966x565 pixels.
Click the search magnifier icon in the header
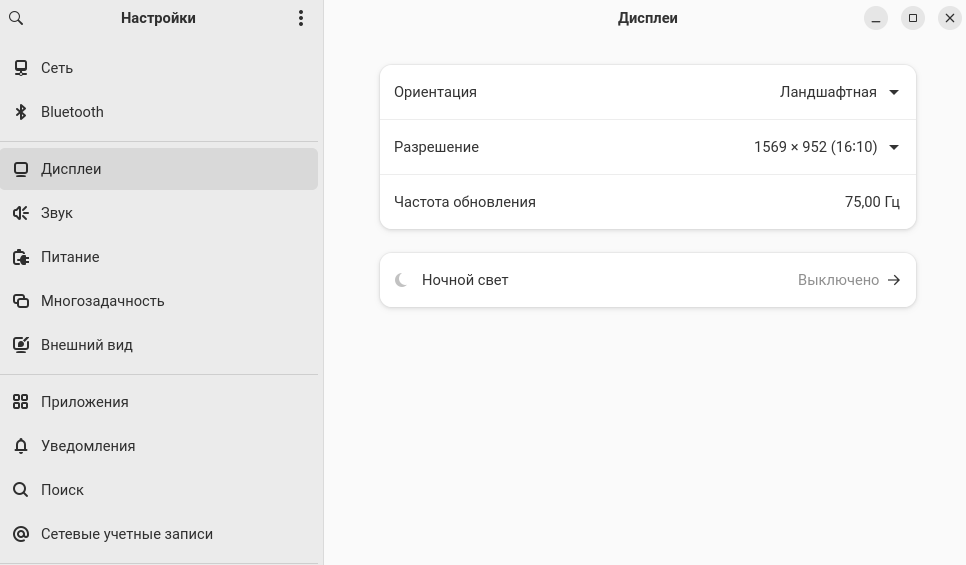[16, 18]
